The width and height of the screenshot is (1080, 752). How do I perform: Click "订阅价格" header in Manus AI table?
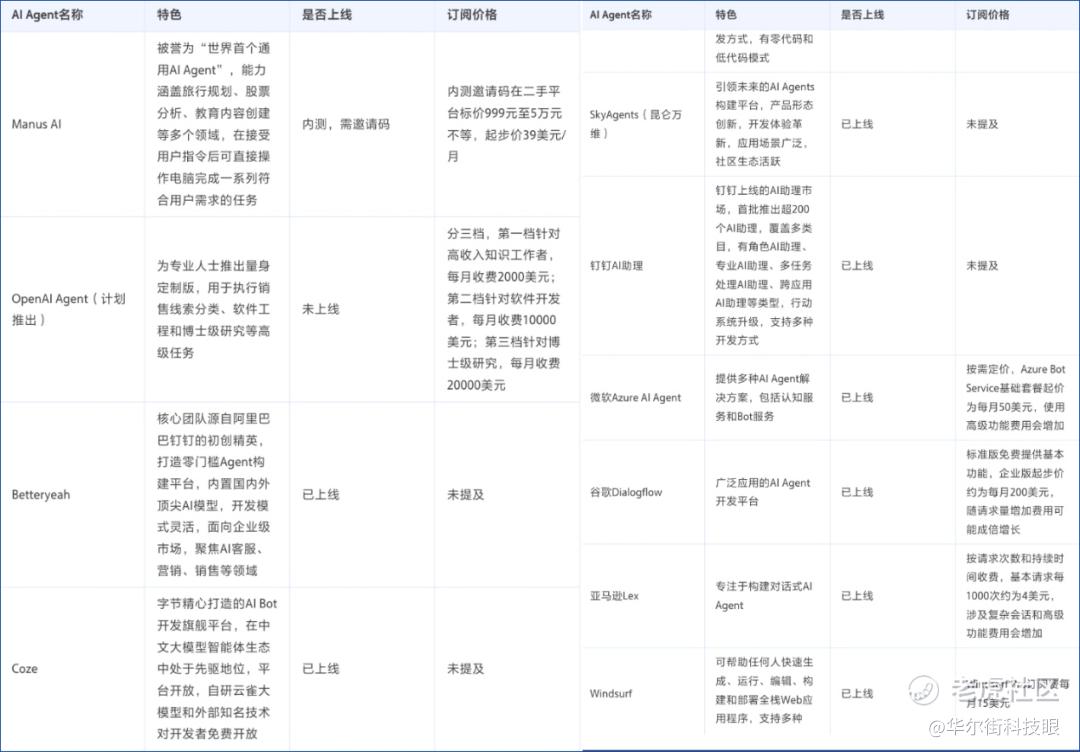[x=472, y=14]
